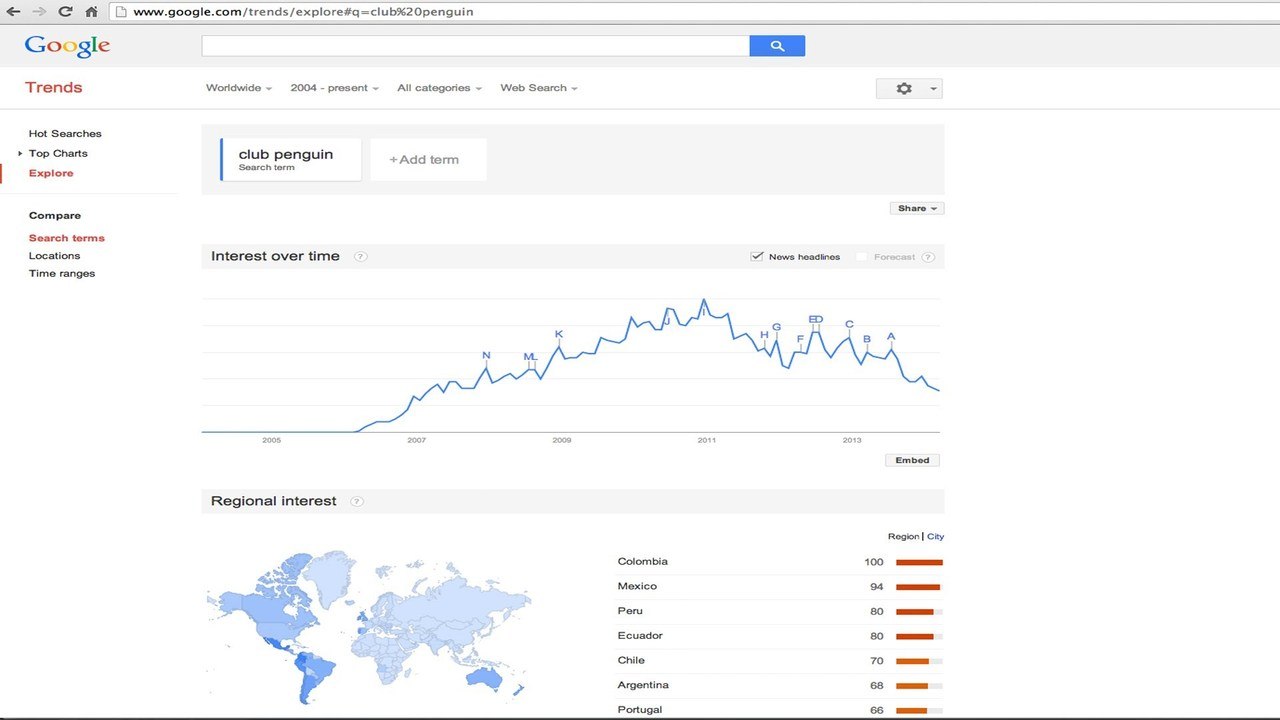Click the Embed button under the chart

coord(912,460)
